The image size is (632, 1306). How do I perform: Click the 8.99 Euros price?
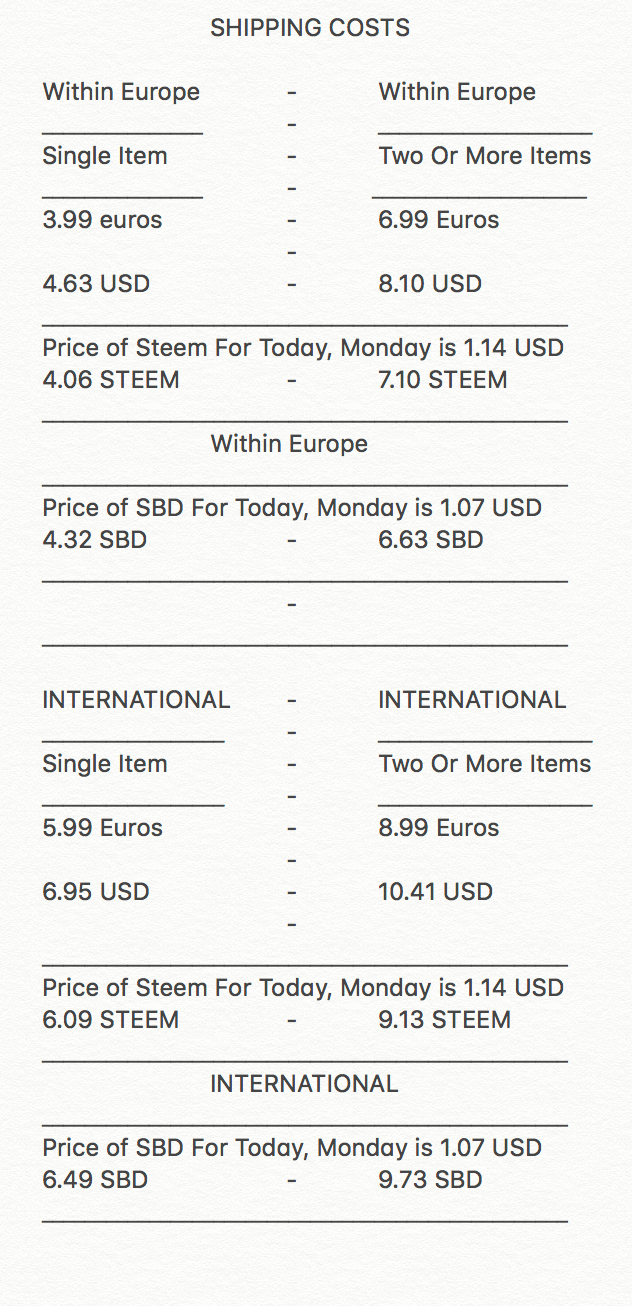[439, 828]
